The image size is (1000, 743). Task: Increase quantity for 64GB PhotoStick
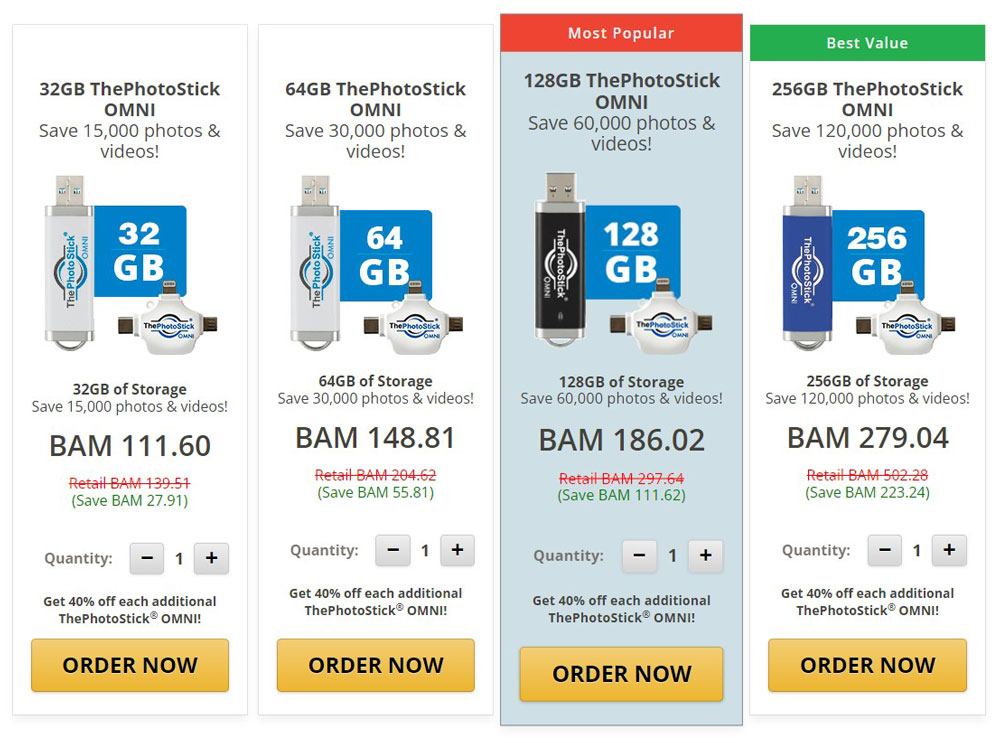[x=457, y=550]
